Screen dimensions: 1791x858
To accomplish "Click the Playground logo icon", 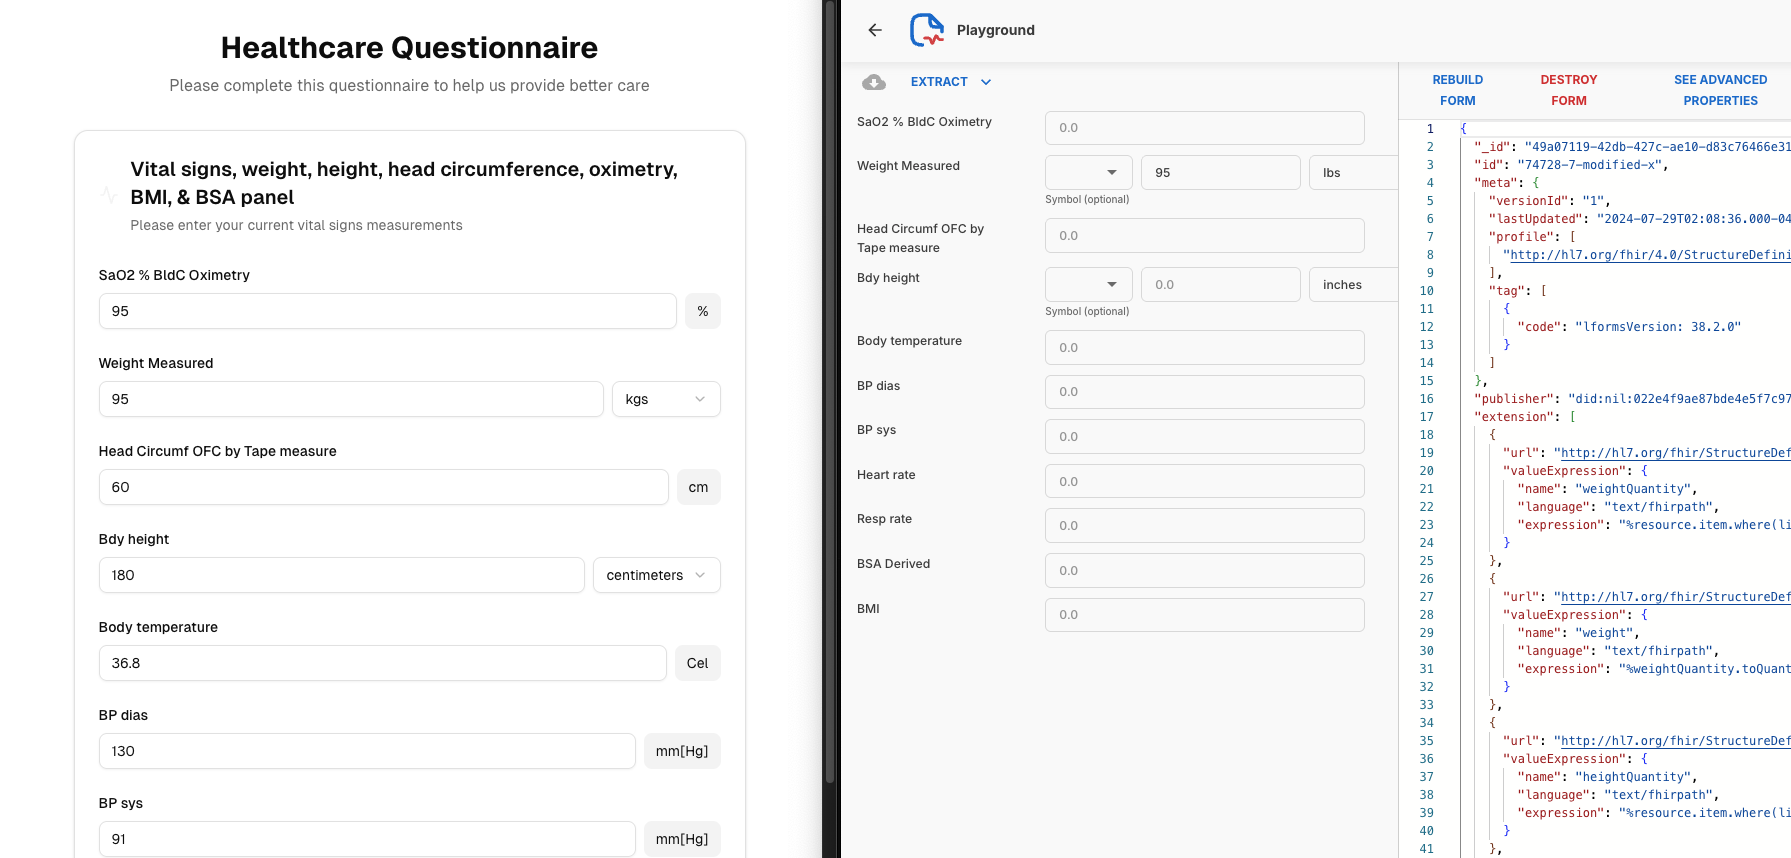I will pos(926,30).
